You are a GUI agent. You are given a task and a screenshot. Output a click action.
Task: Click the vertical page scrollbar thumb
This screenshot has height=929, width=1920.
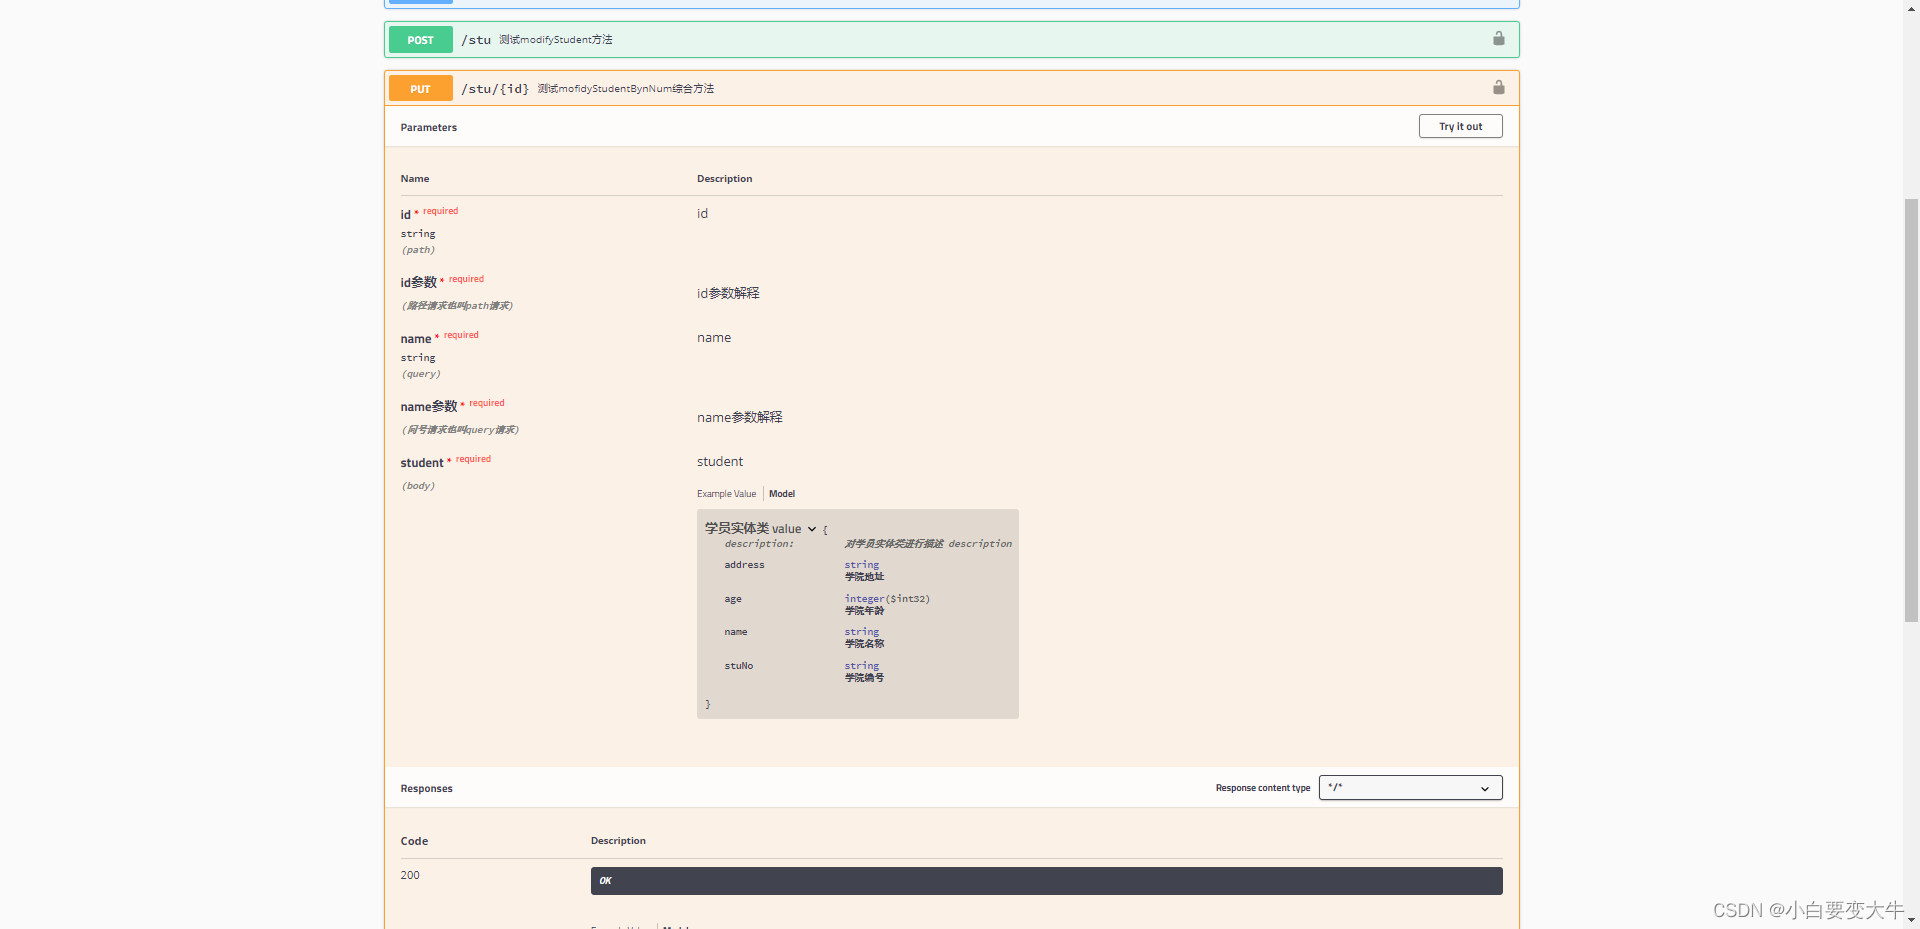(1911, 410)
